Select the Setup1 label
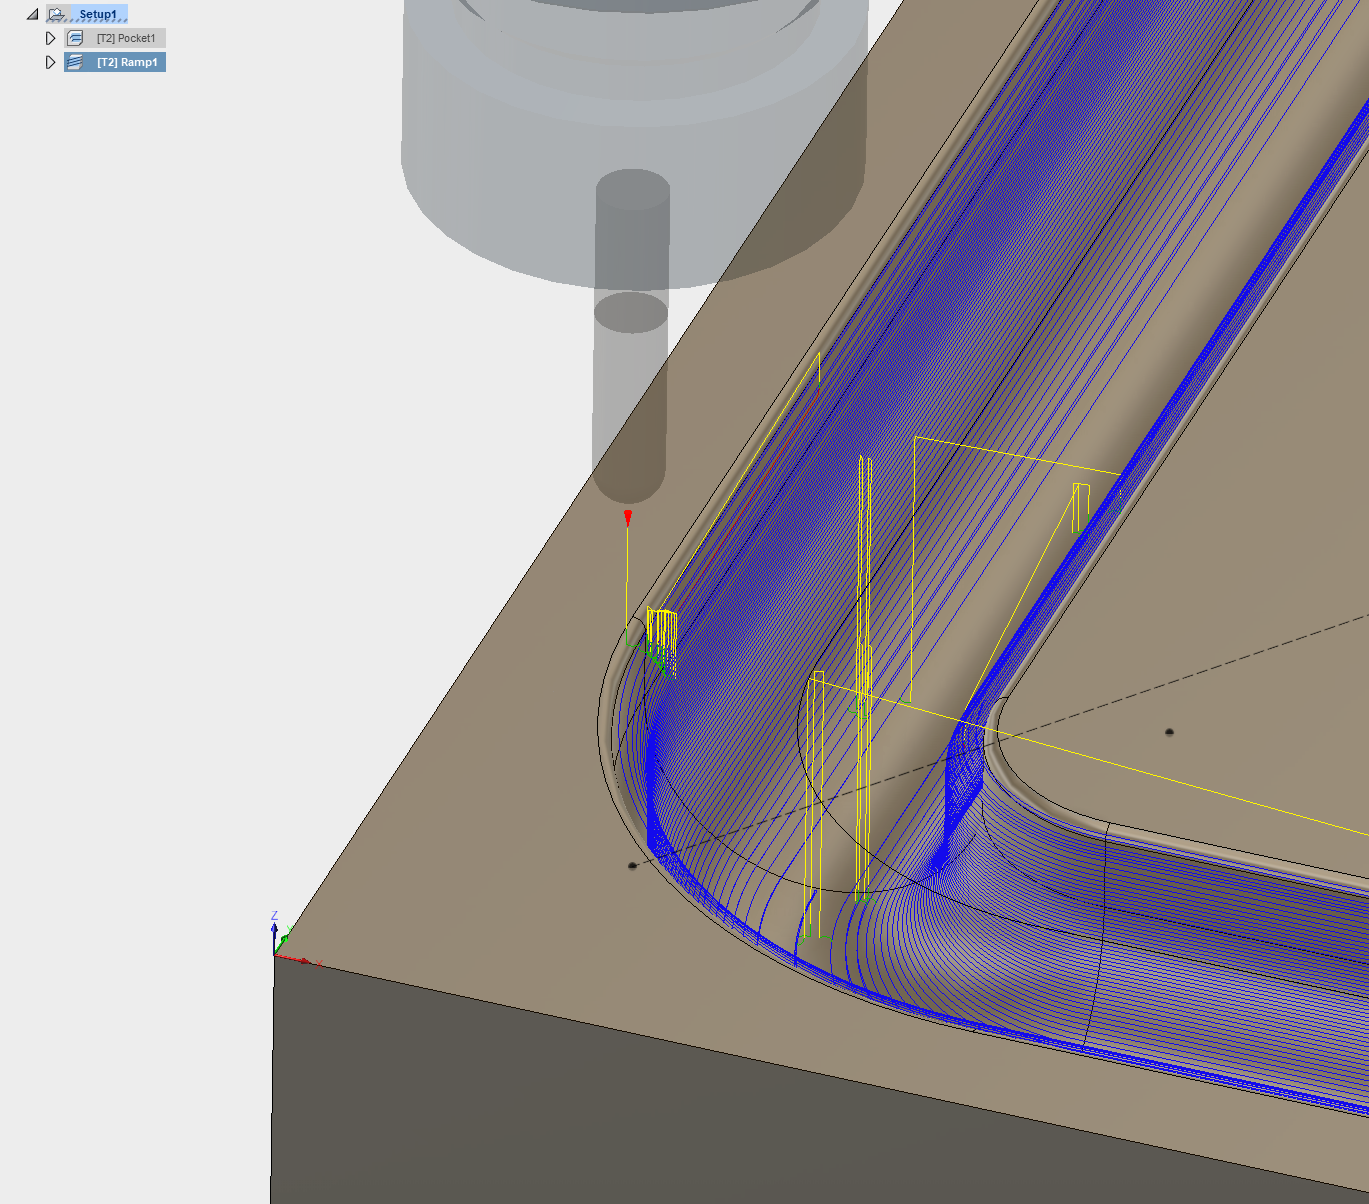The width and height of the screenshot is (1369, 1204). tap(98, 14)
